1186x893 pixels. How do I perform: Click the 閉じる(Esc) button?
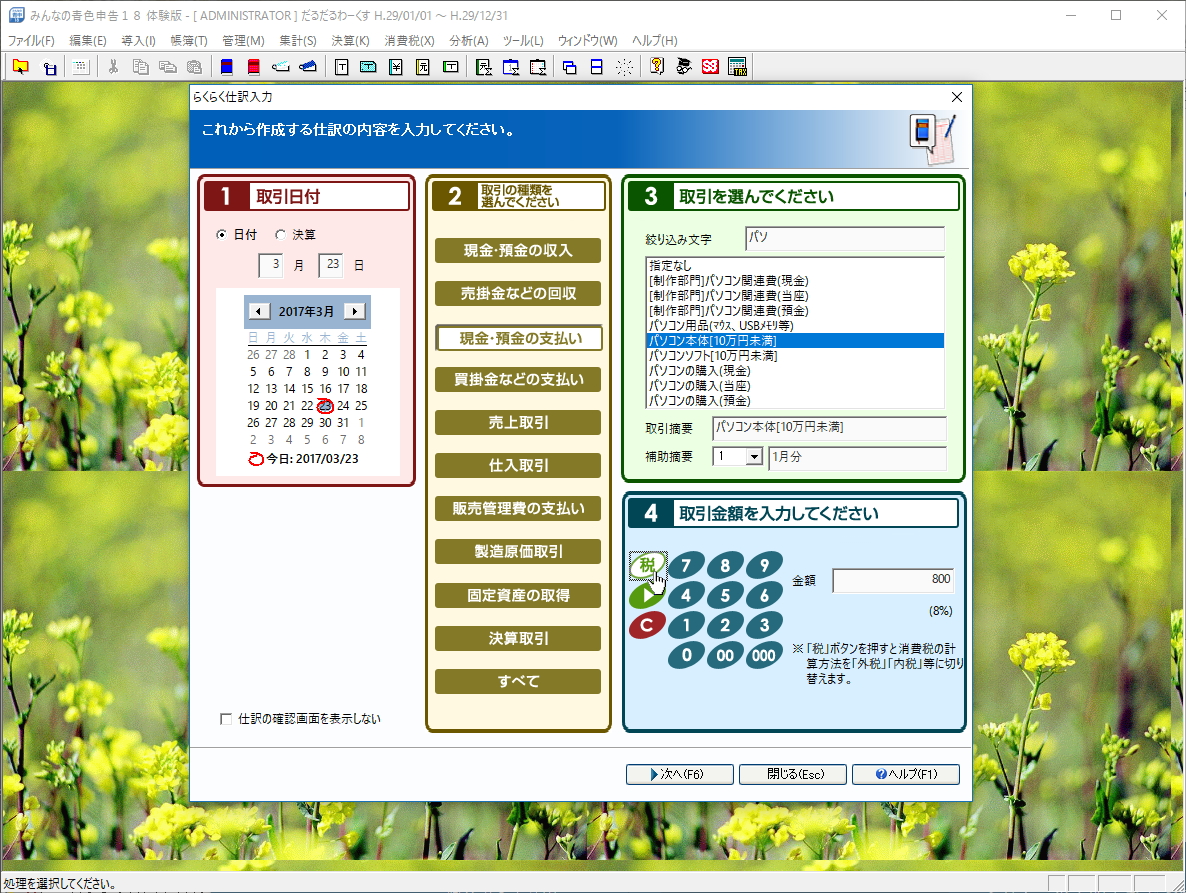point(793,774)
